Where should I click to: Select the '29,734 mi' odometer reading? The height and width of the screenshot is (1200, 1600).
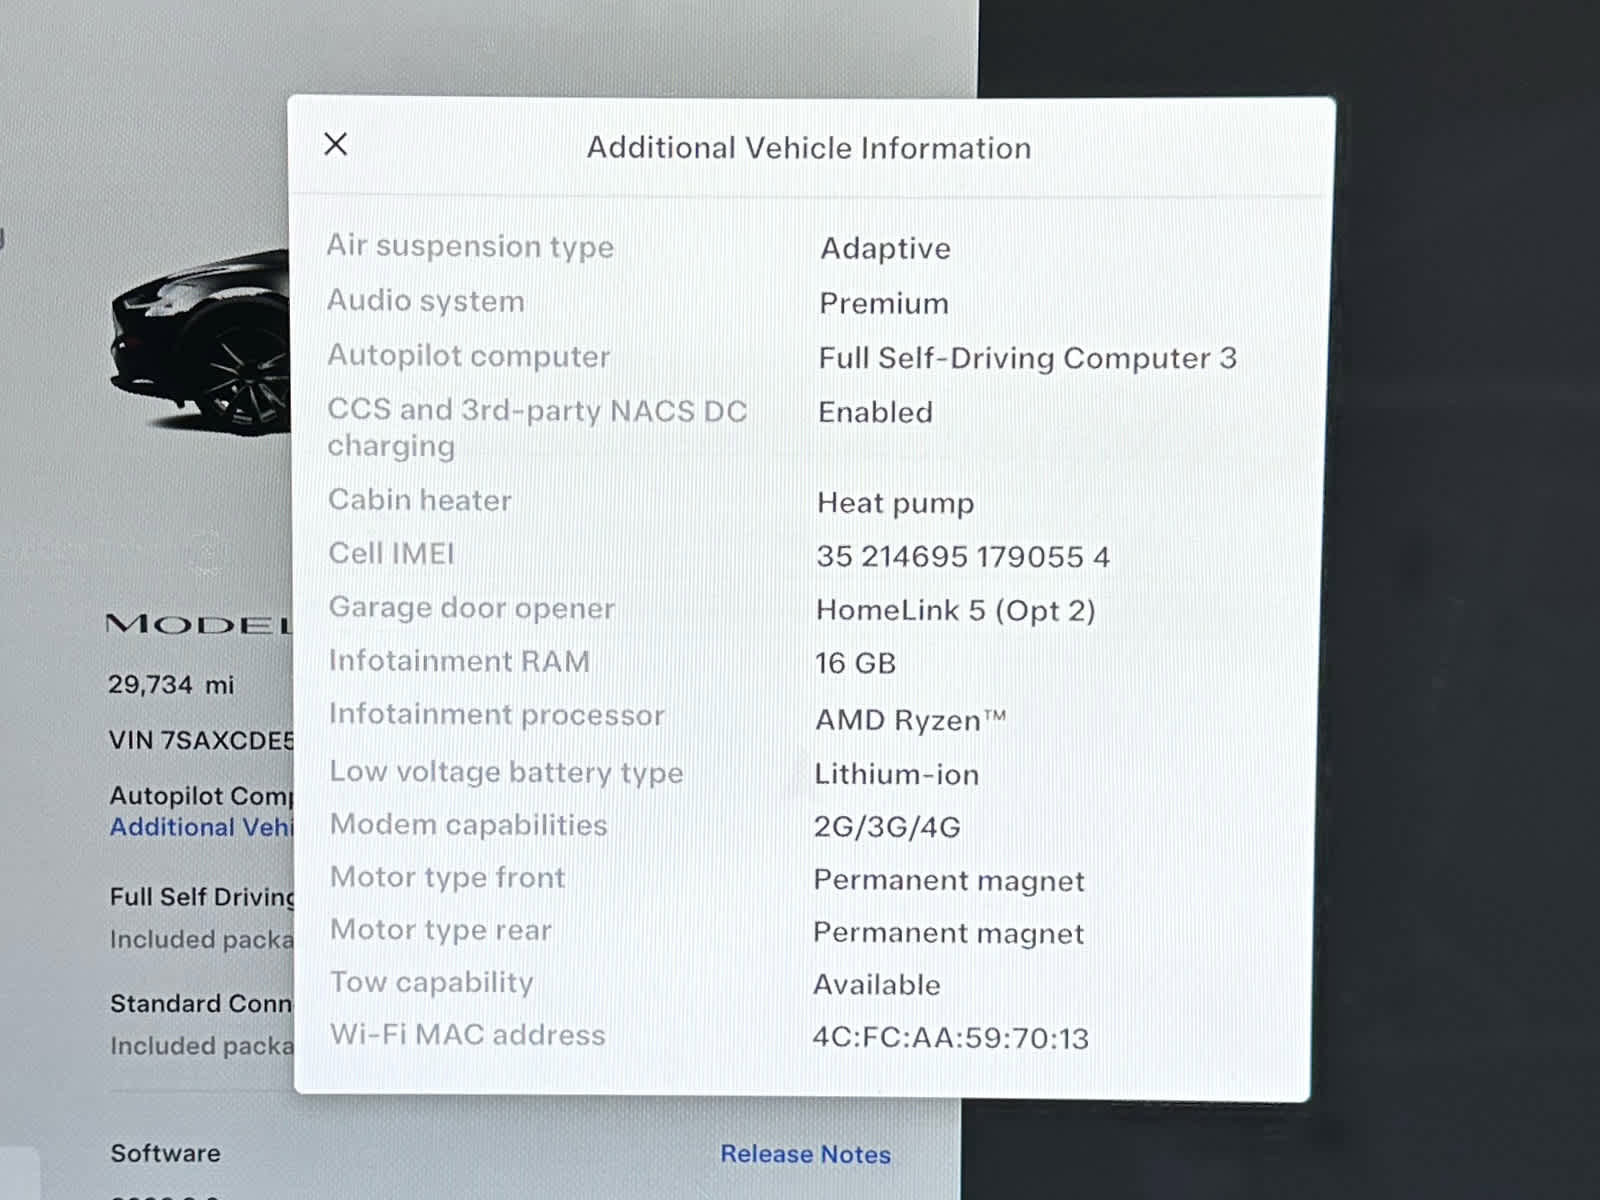point(170,685)
